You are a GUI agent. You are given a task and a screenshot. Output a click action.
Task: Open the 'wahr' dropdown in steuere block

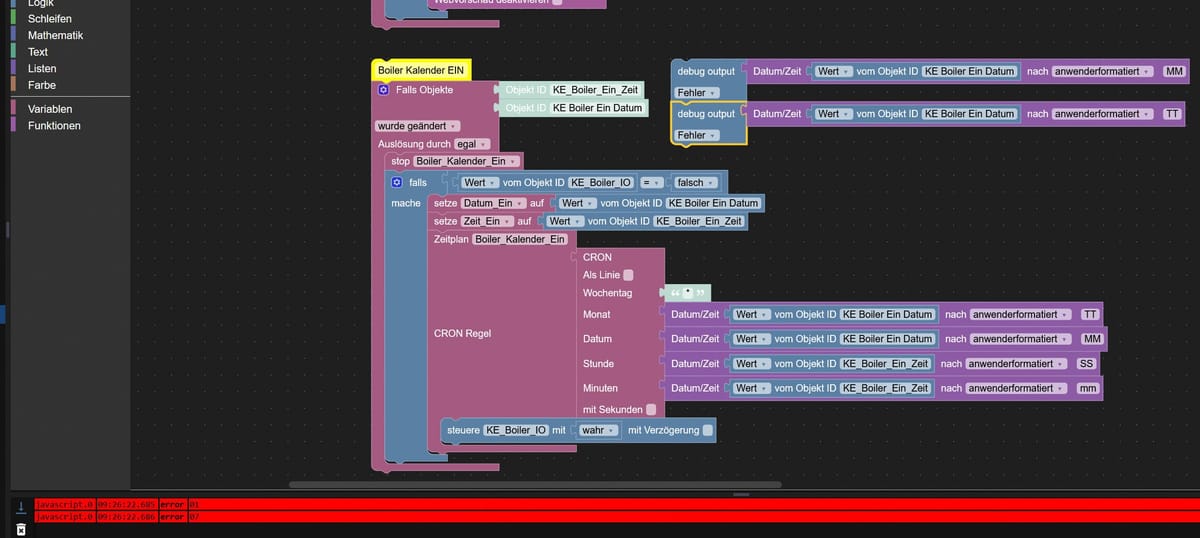599,430
